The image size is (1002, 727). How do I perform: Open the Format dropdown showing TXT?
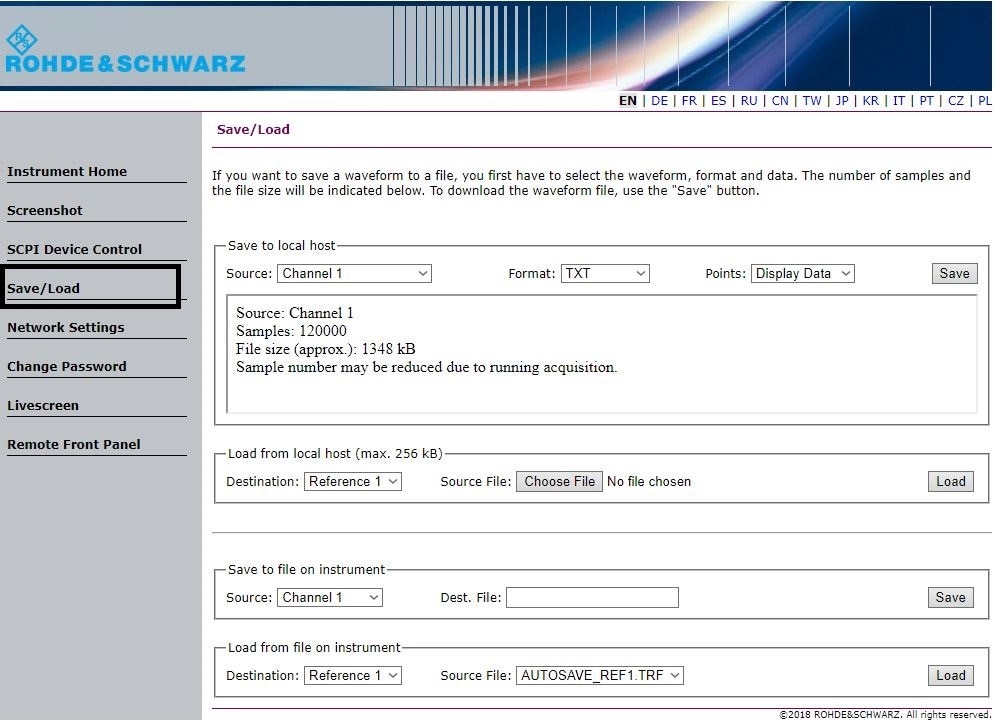(605, 274)
